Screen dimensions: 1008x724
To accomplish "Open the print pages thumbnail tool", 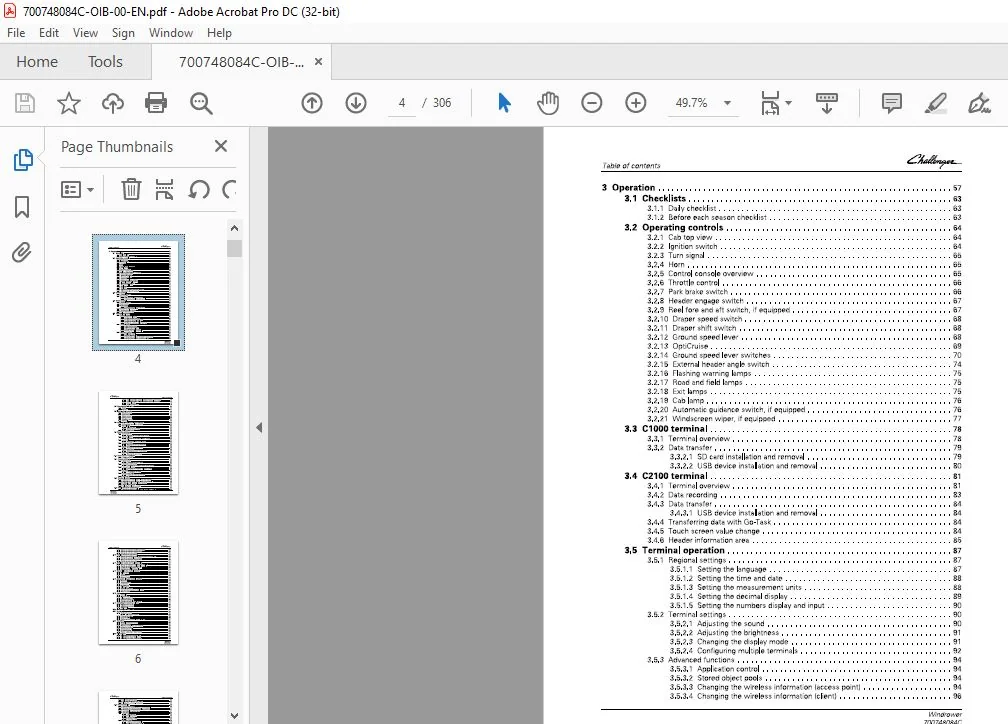I will 165,189.
